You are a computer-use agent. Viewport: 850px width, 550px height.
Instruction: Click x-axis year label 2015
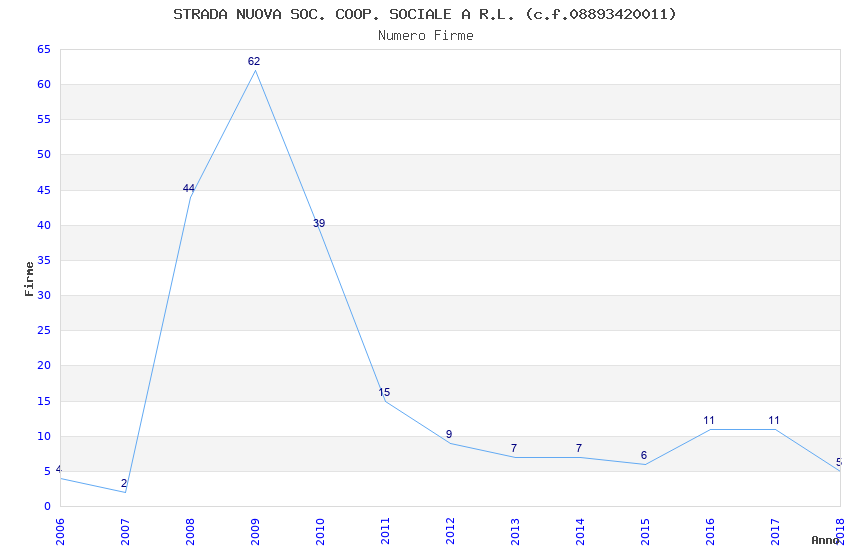tap(645, 532)
